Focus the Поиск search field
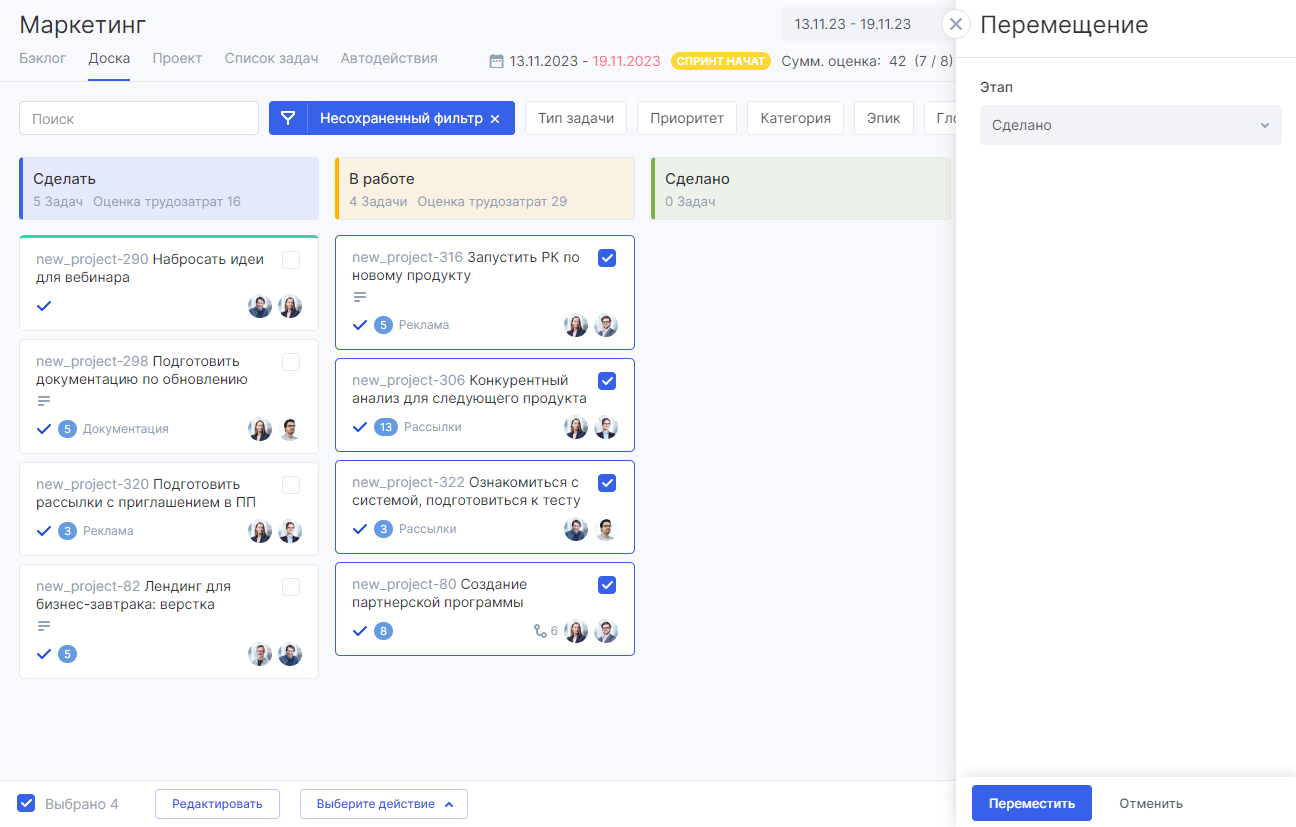 139,118
